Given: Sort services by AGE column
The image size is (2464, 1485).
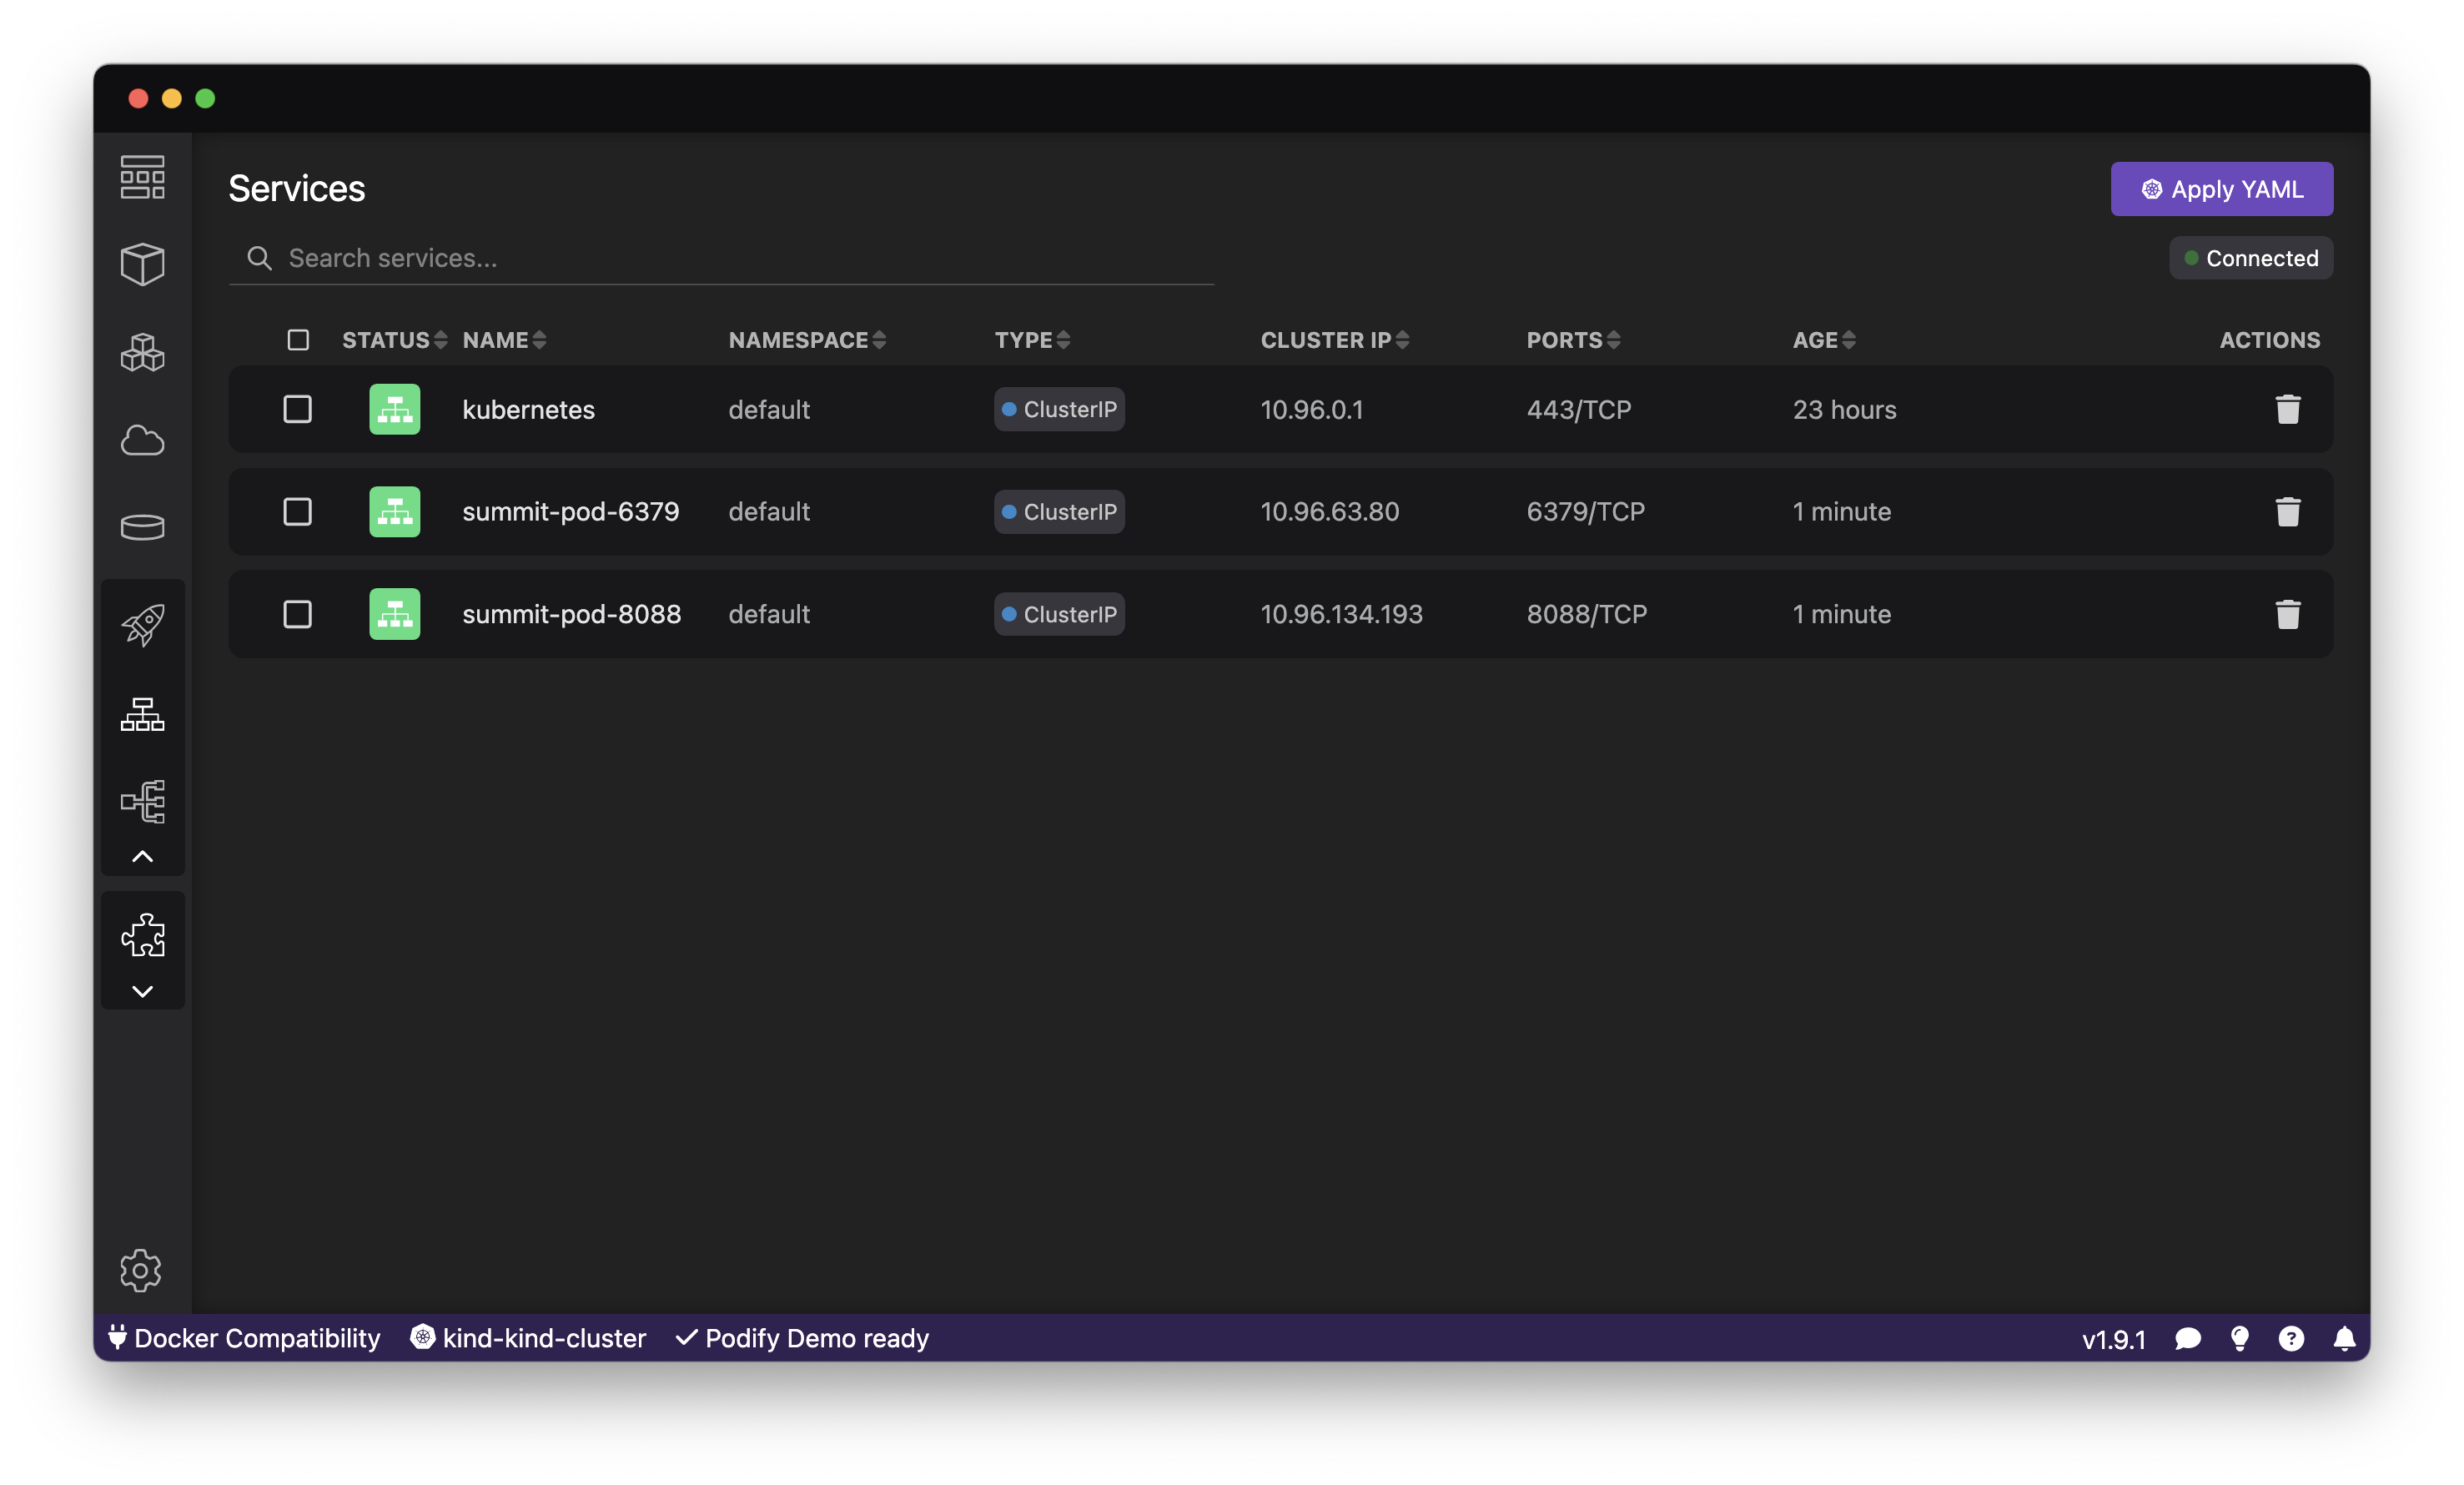Looking at the screenshot, I should [x=1824, y=340].
